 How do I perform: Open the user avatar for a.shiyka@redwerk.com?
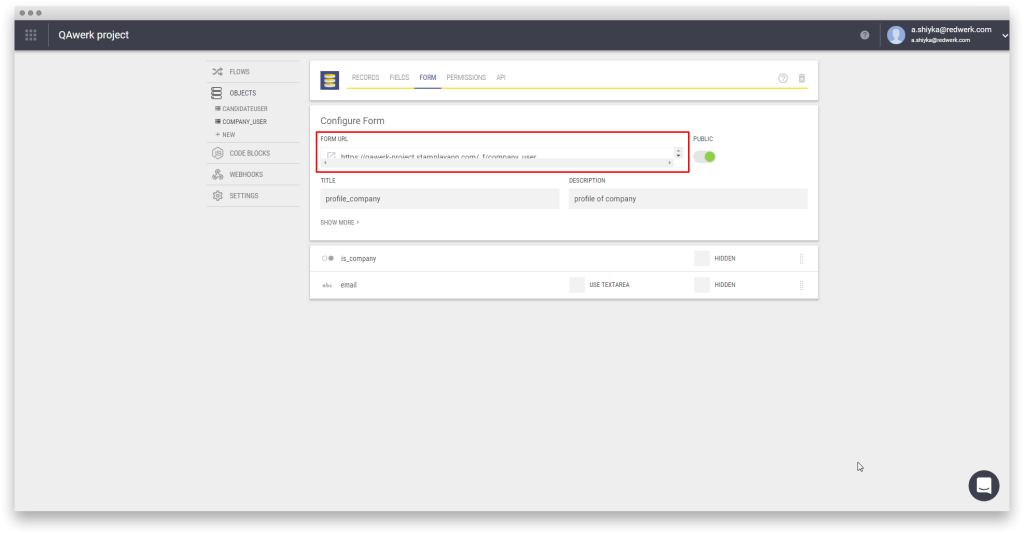pos(896,35)
